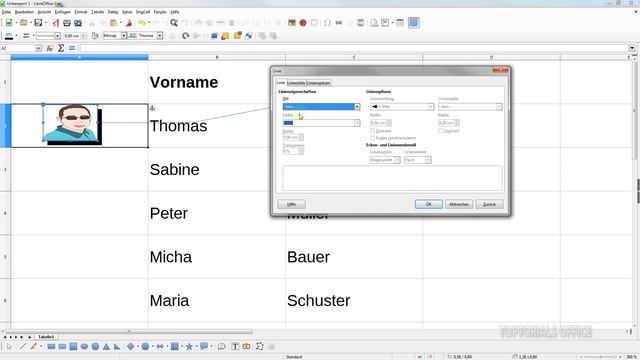Open the Farbe color dropdown swatch
Viewport: 640px width, 360px height.
pyautogui.click(x=321, y=123)
